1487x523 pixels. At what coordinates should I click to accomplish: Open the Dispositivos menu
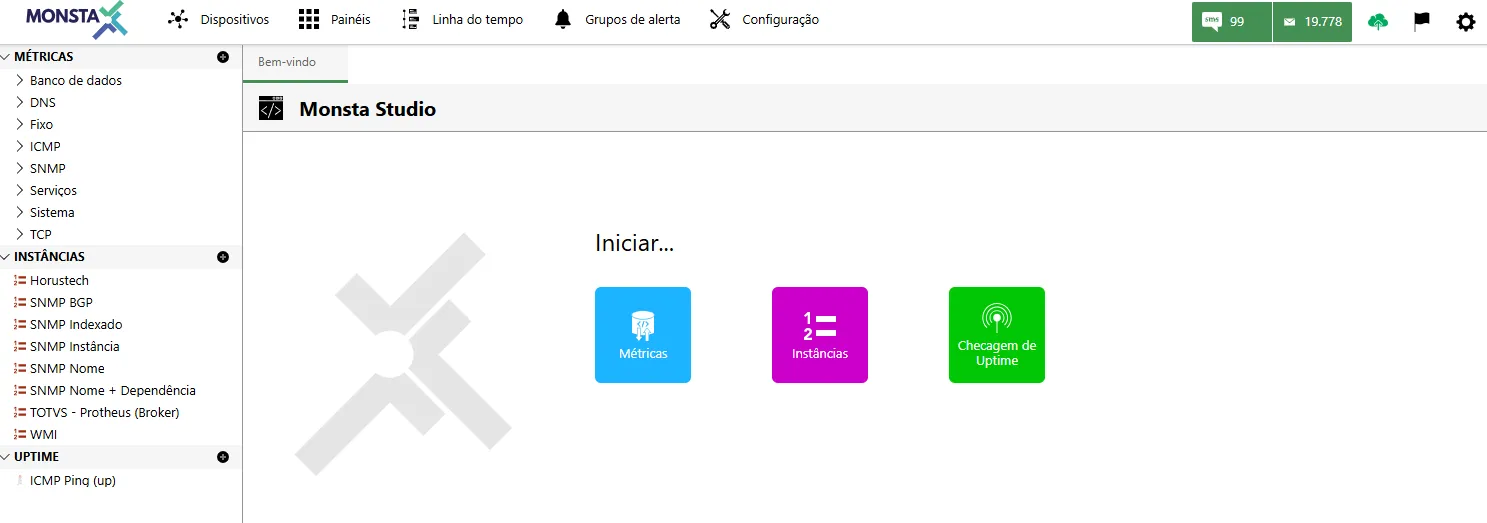pyautogui.click(x=234, y=20)
